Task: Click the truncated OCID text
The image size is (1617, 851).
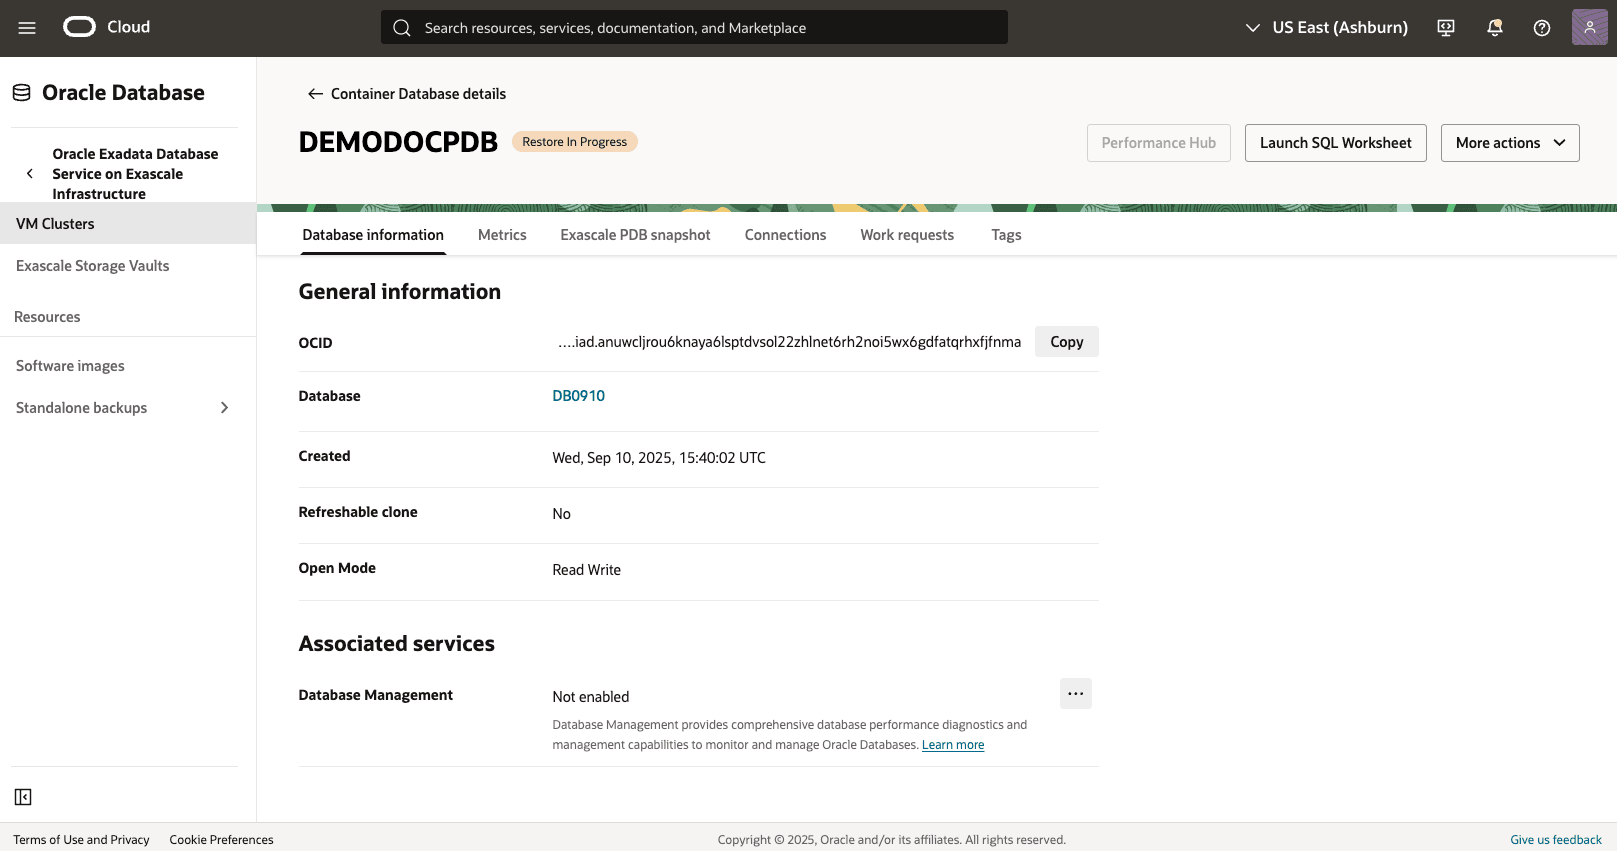Action: (x=789, y=342)
